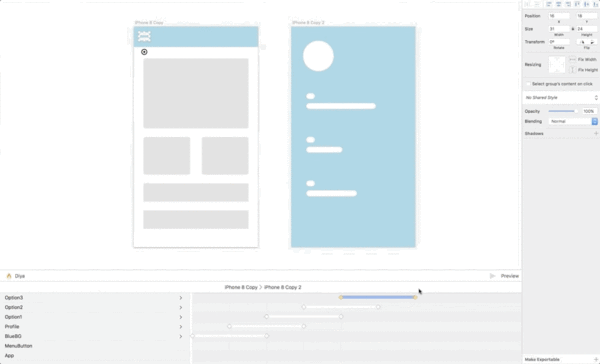The width and height of the screenshot is (600, 364).
Task: Click the Preview button label
Action: (510, 276)
